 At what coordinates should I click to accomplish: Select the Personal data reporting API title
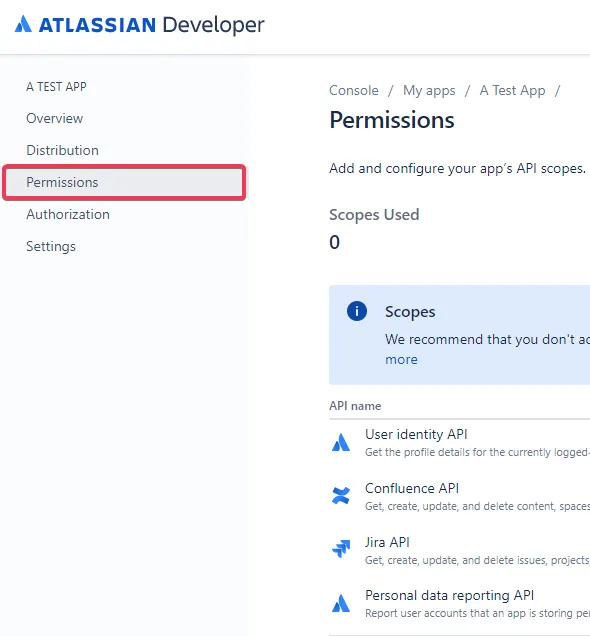449,595
